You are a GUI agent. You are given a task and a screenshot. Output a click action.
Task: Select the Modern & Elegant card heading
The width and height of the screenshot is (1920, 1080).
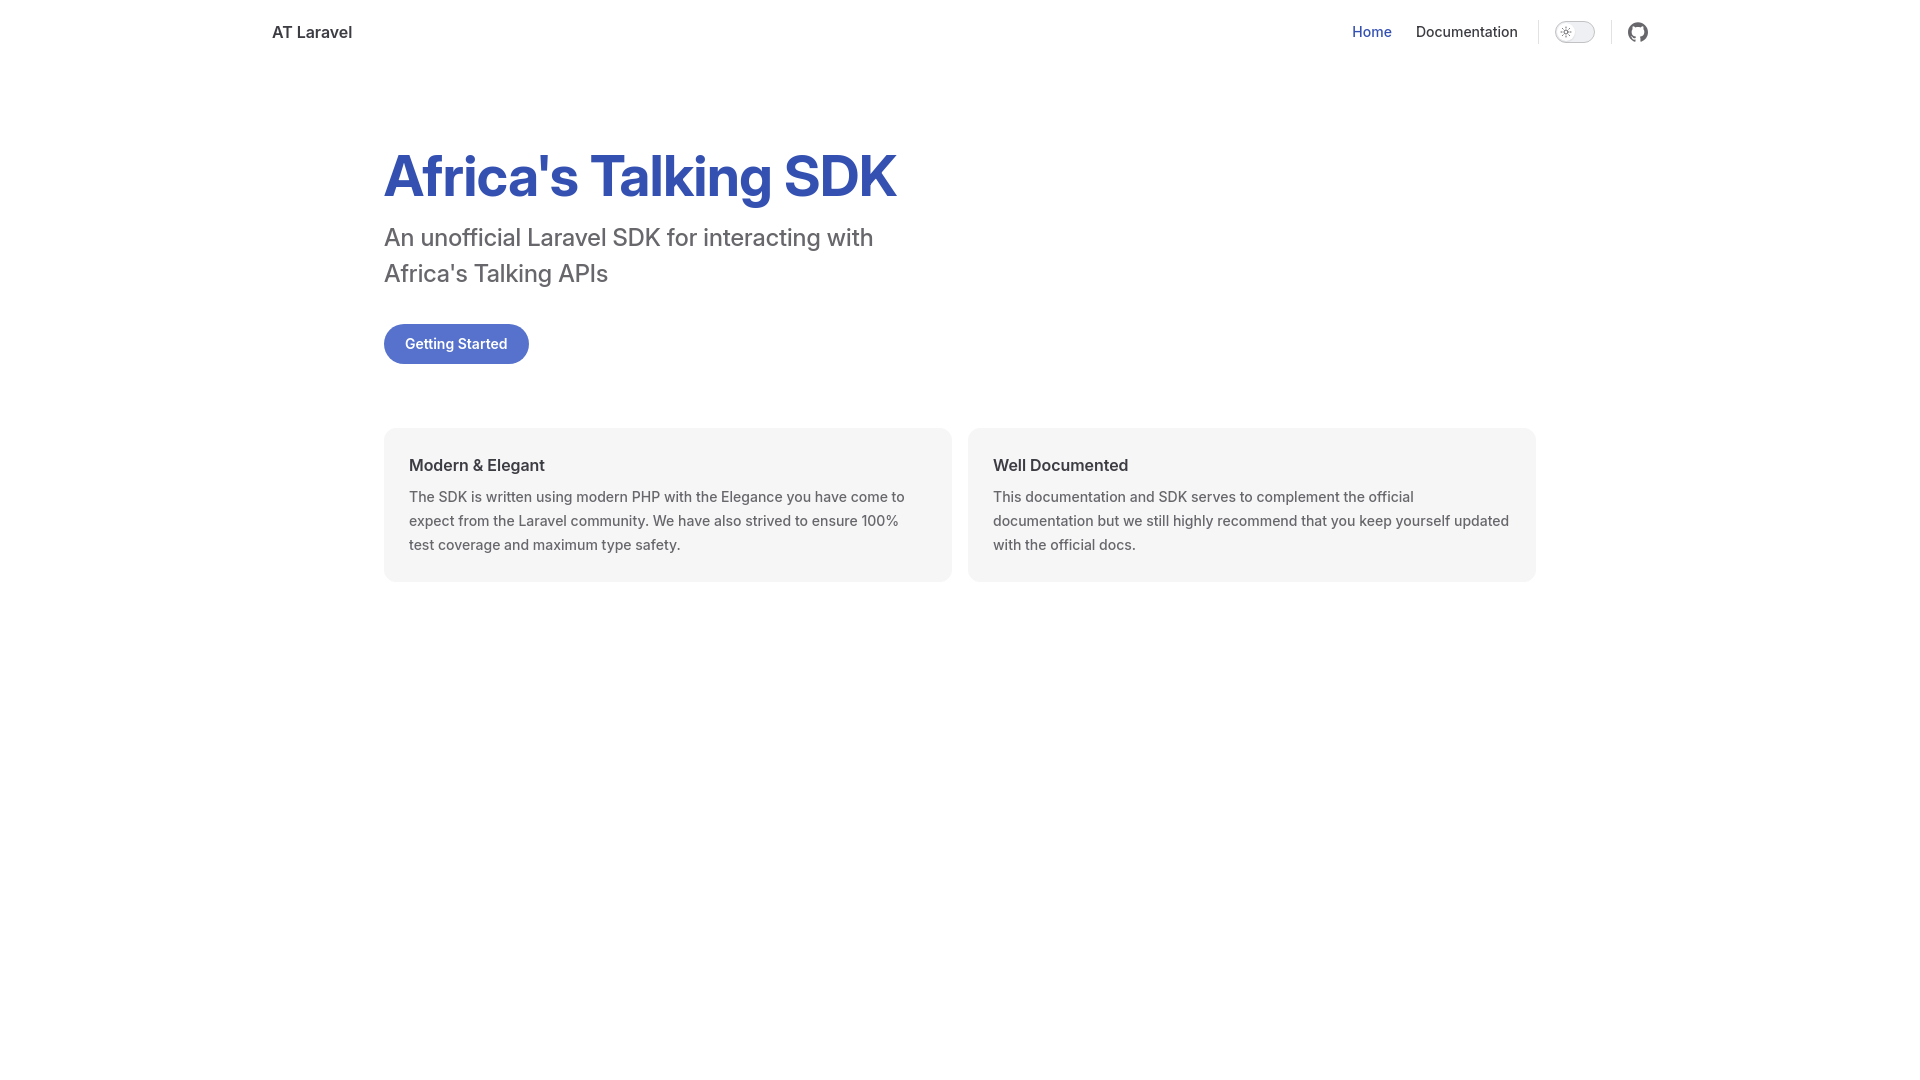pos(477,465)
